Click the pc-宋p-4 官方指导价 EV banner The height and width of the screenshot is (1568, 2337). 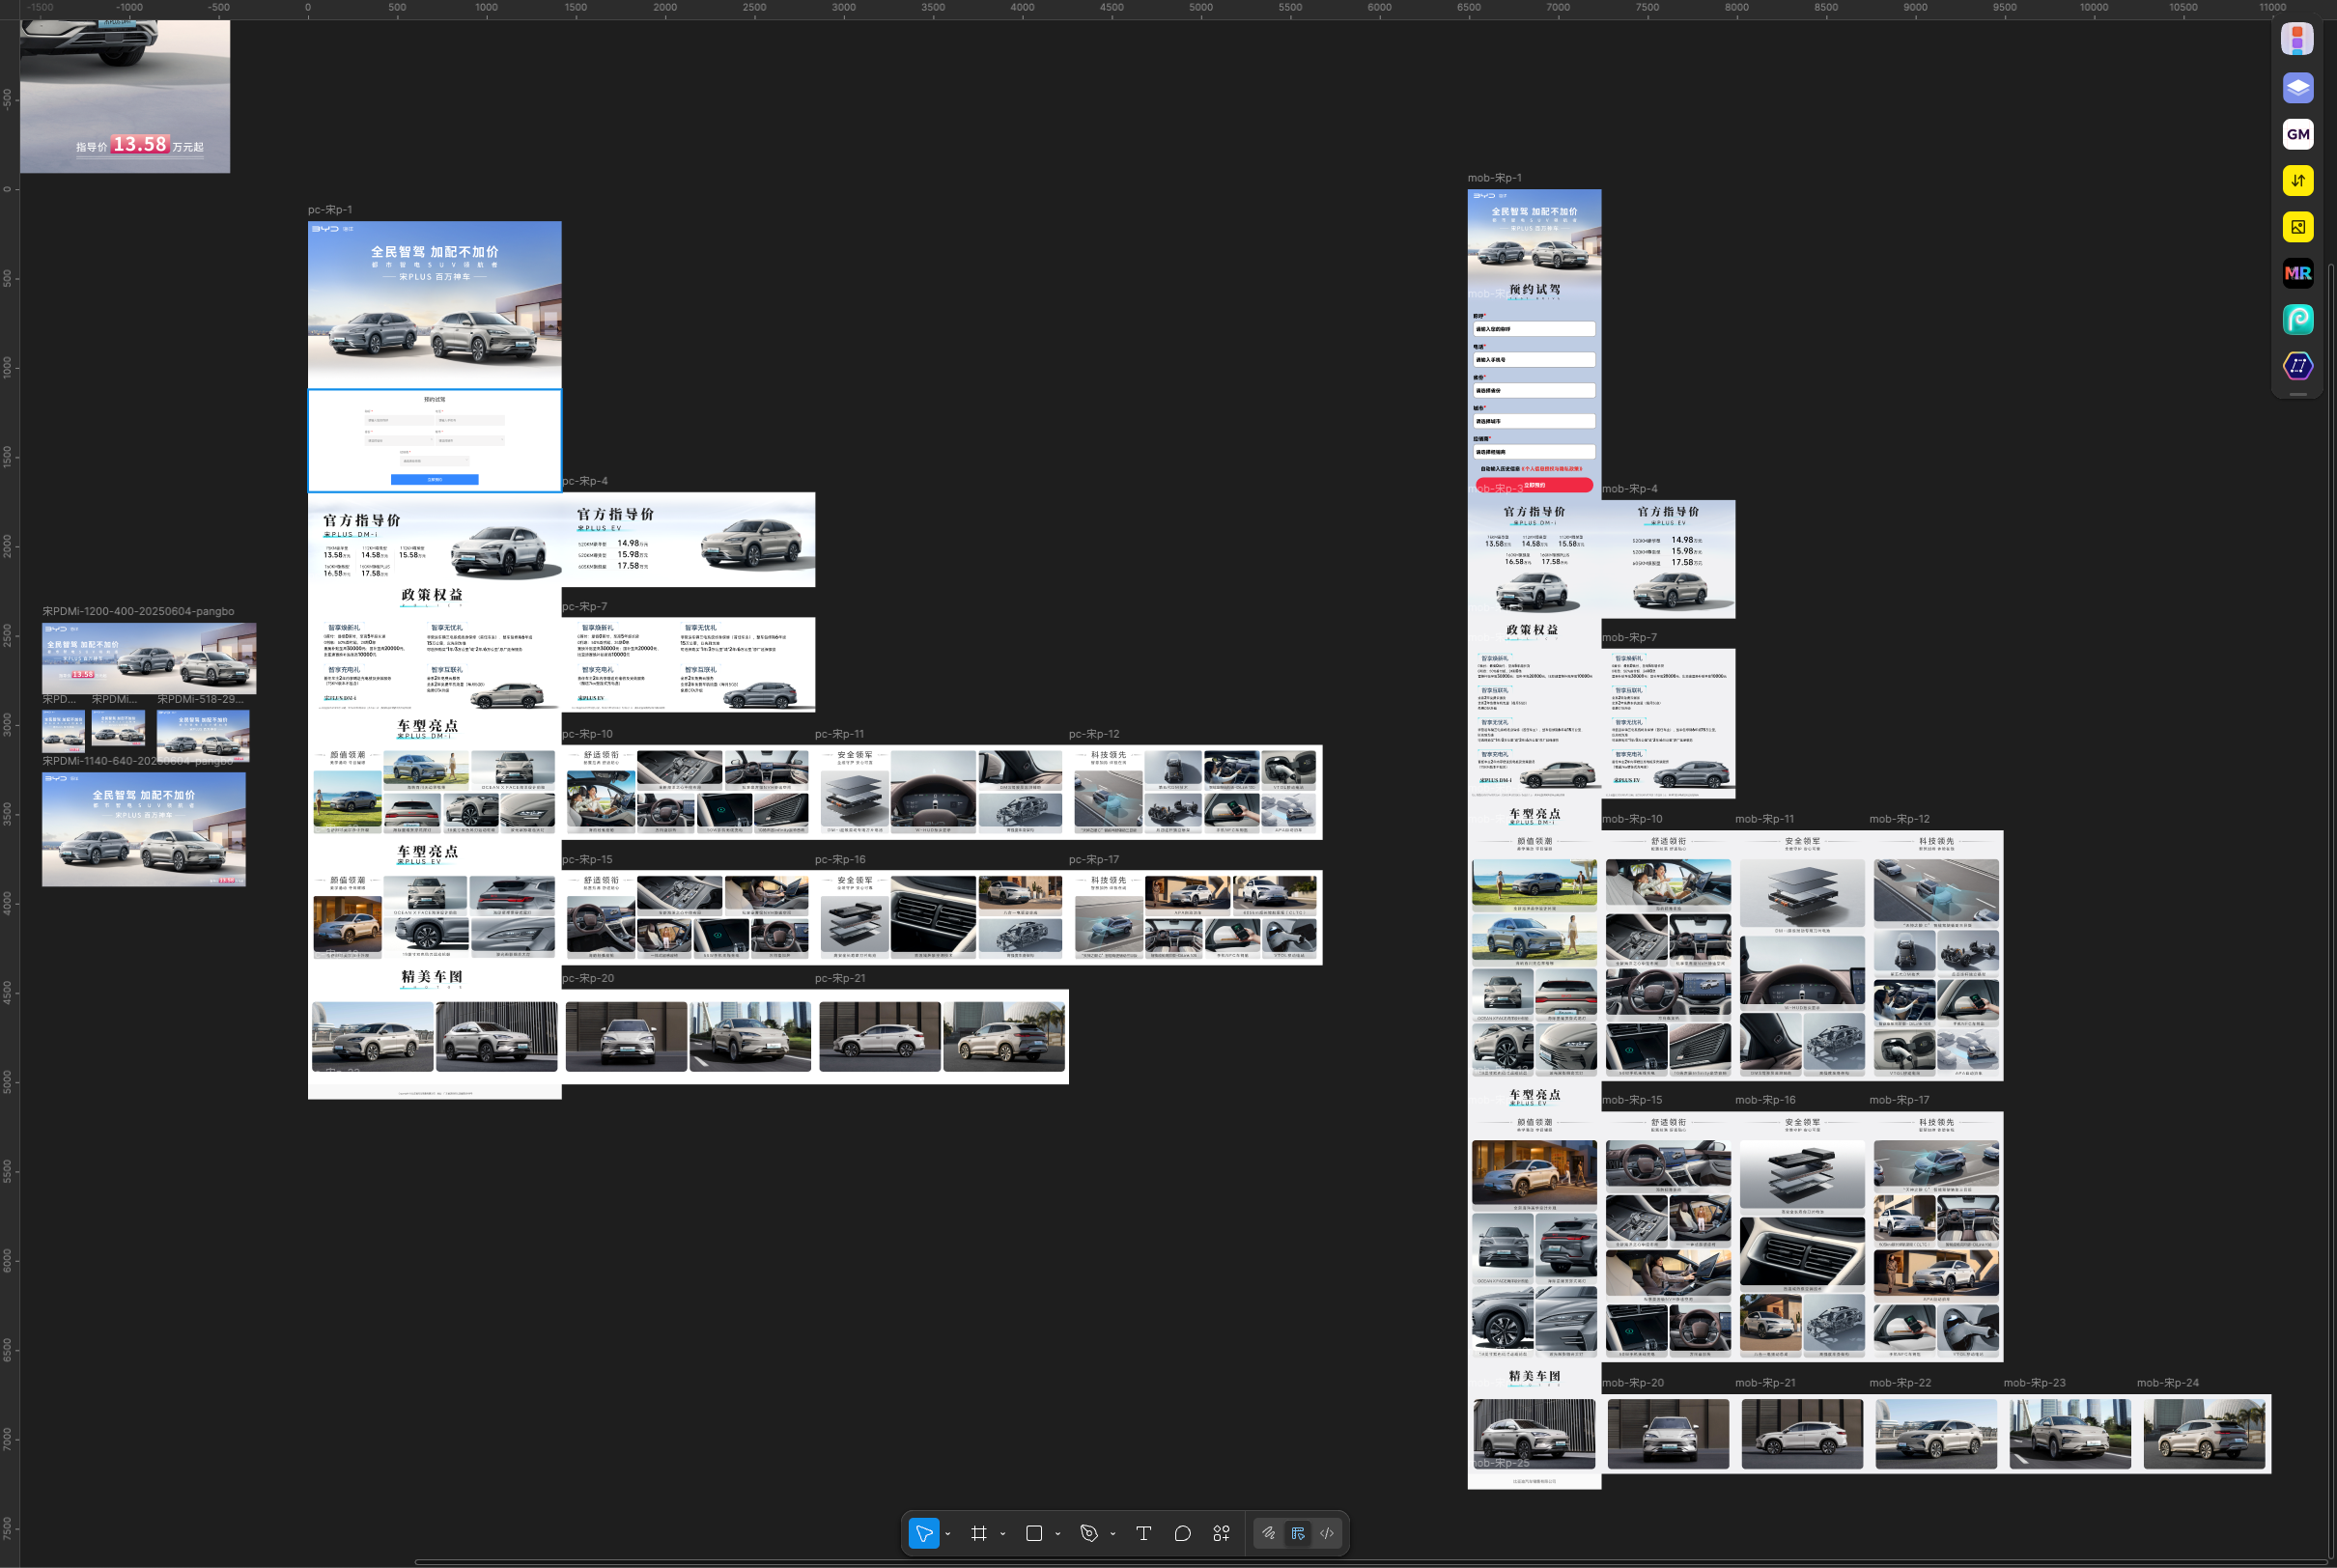pyautogui.click(x=689, y=539)
